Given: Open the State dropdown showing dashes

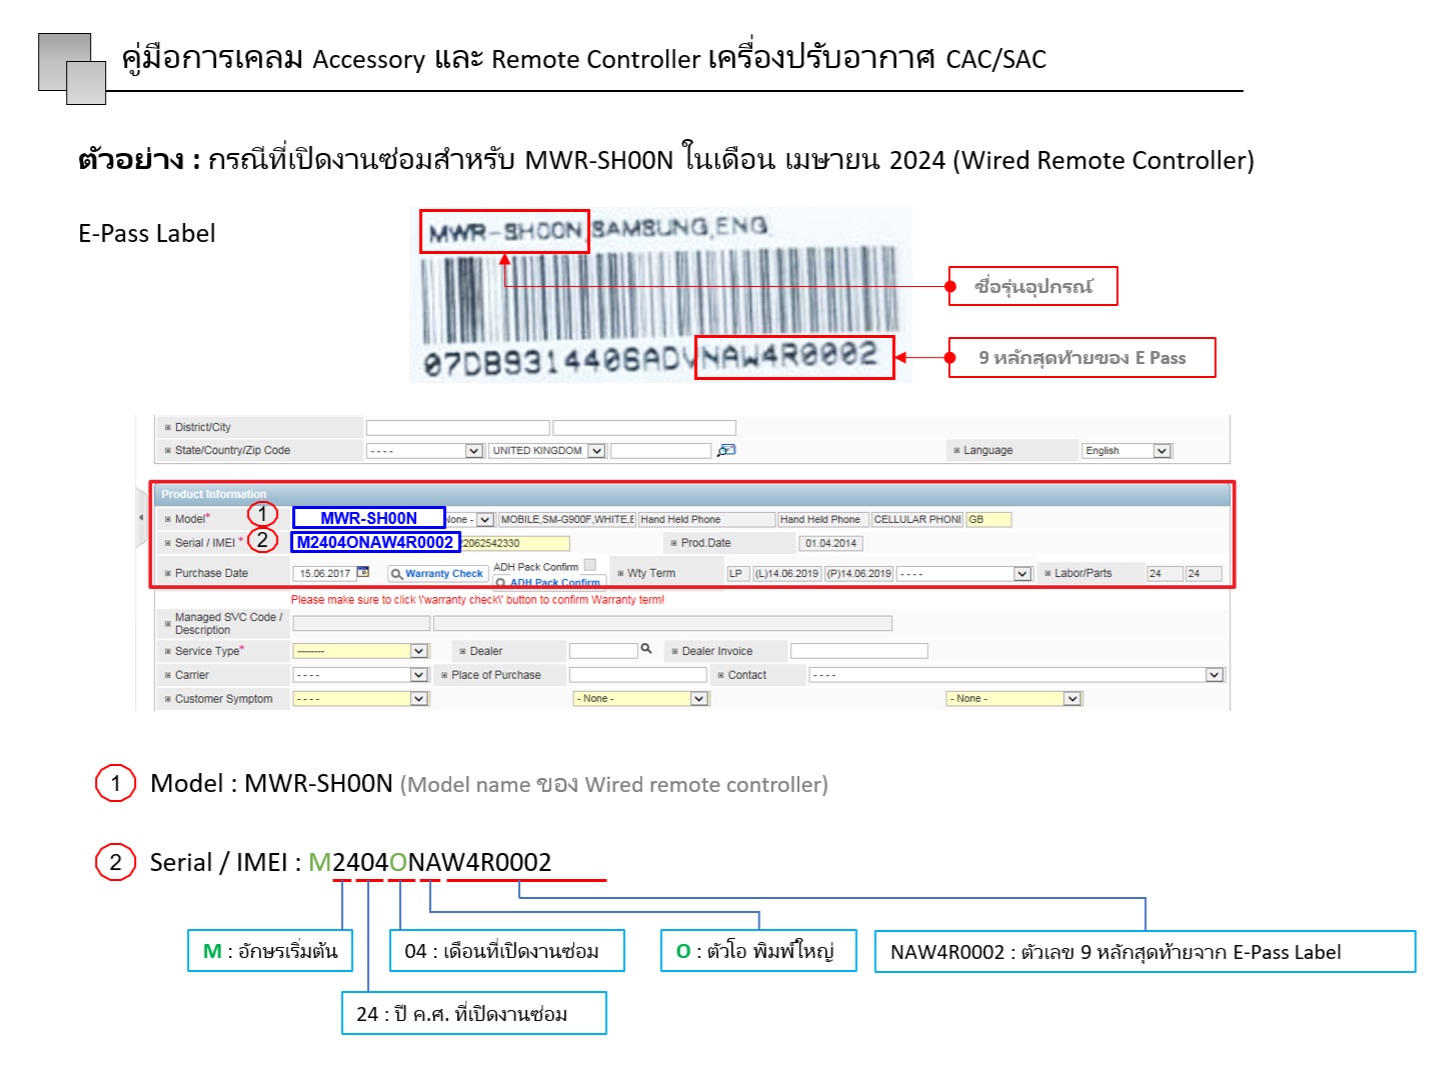Looking at the screenshot, I should point(425,451).
